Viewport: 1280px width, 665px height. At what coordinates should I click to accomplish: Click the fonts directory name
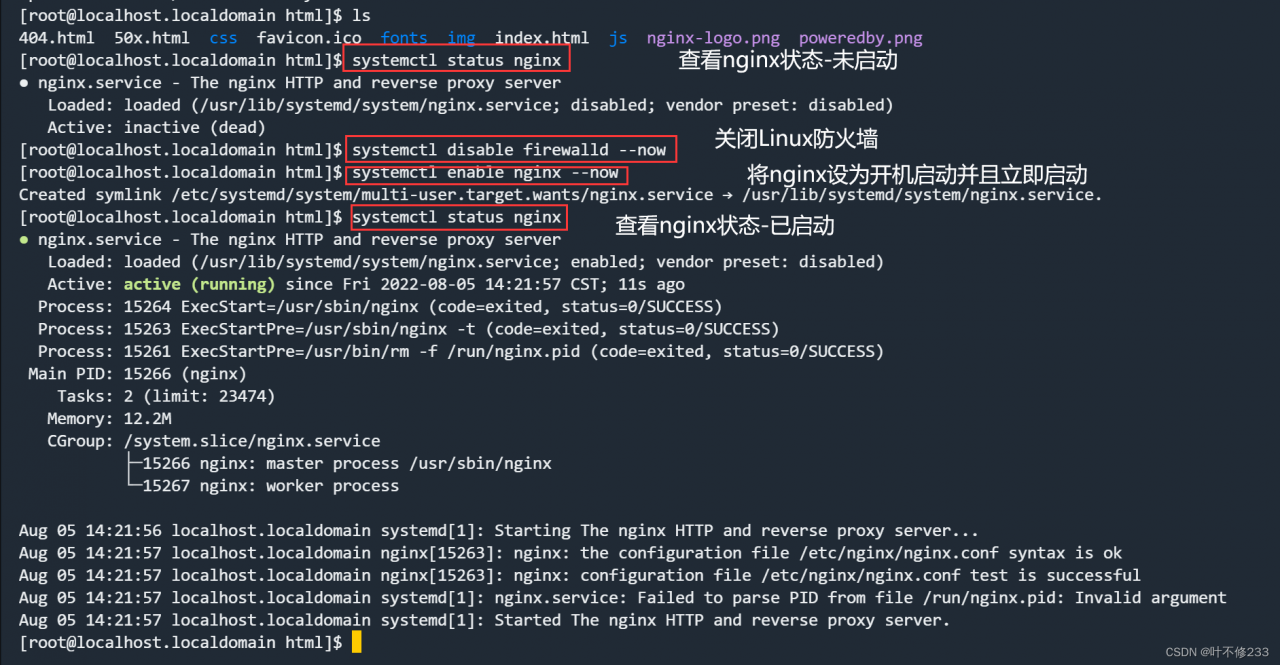point(404,39)
